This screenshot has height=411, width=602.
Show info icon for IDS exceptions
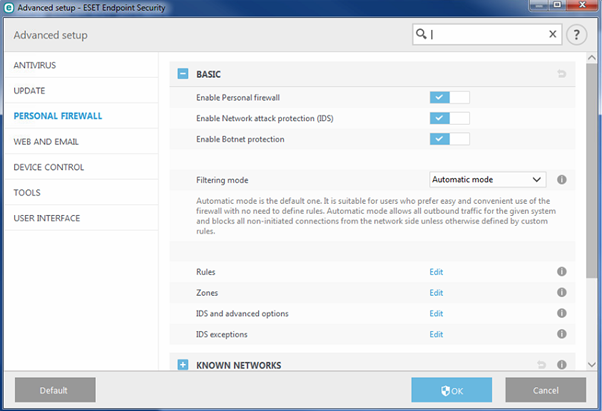(562, 334)
